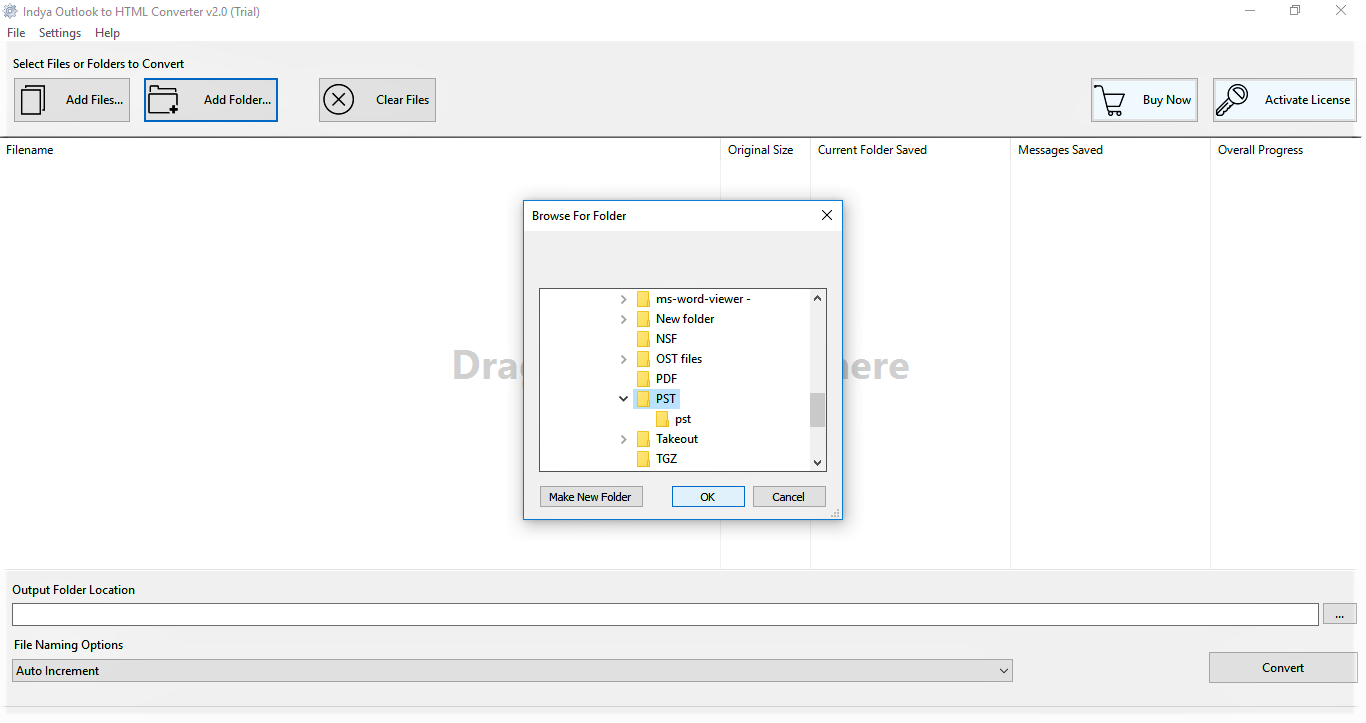Click the Filename column header
The width and height of the screenshot is (1366, 723).
tap(30, 150)
